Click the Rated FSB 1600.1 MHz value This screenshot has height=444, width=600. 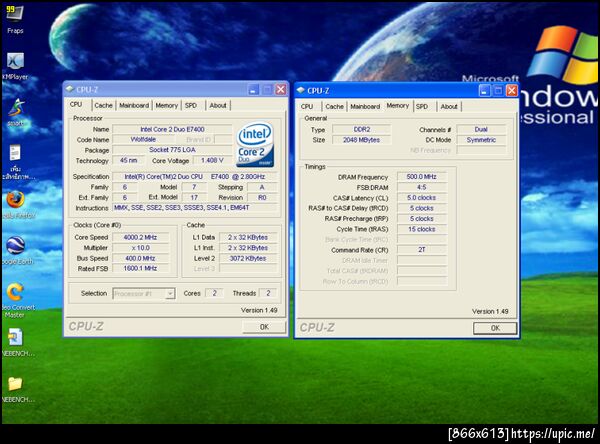[x=140, y=269]
